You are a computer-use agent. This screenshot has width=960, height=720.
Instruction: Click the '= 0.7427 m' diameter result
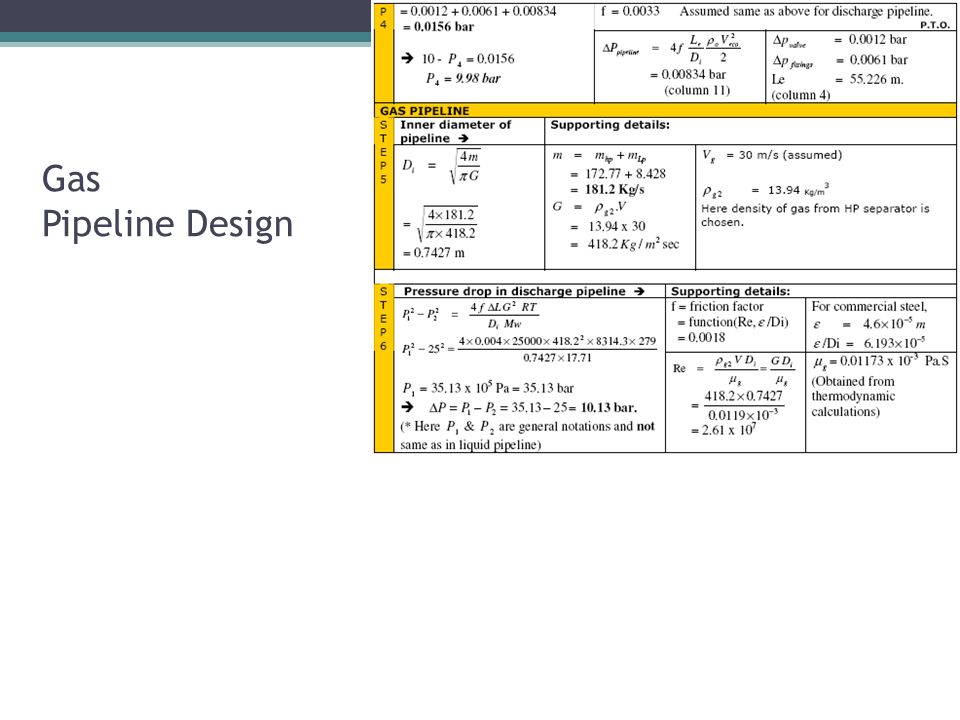[x=433, y=253]
